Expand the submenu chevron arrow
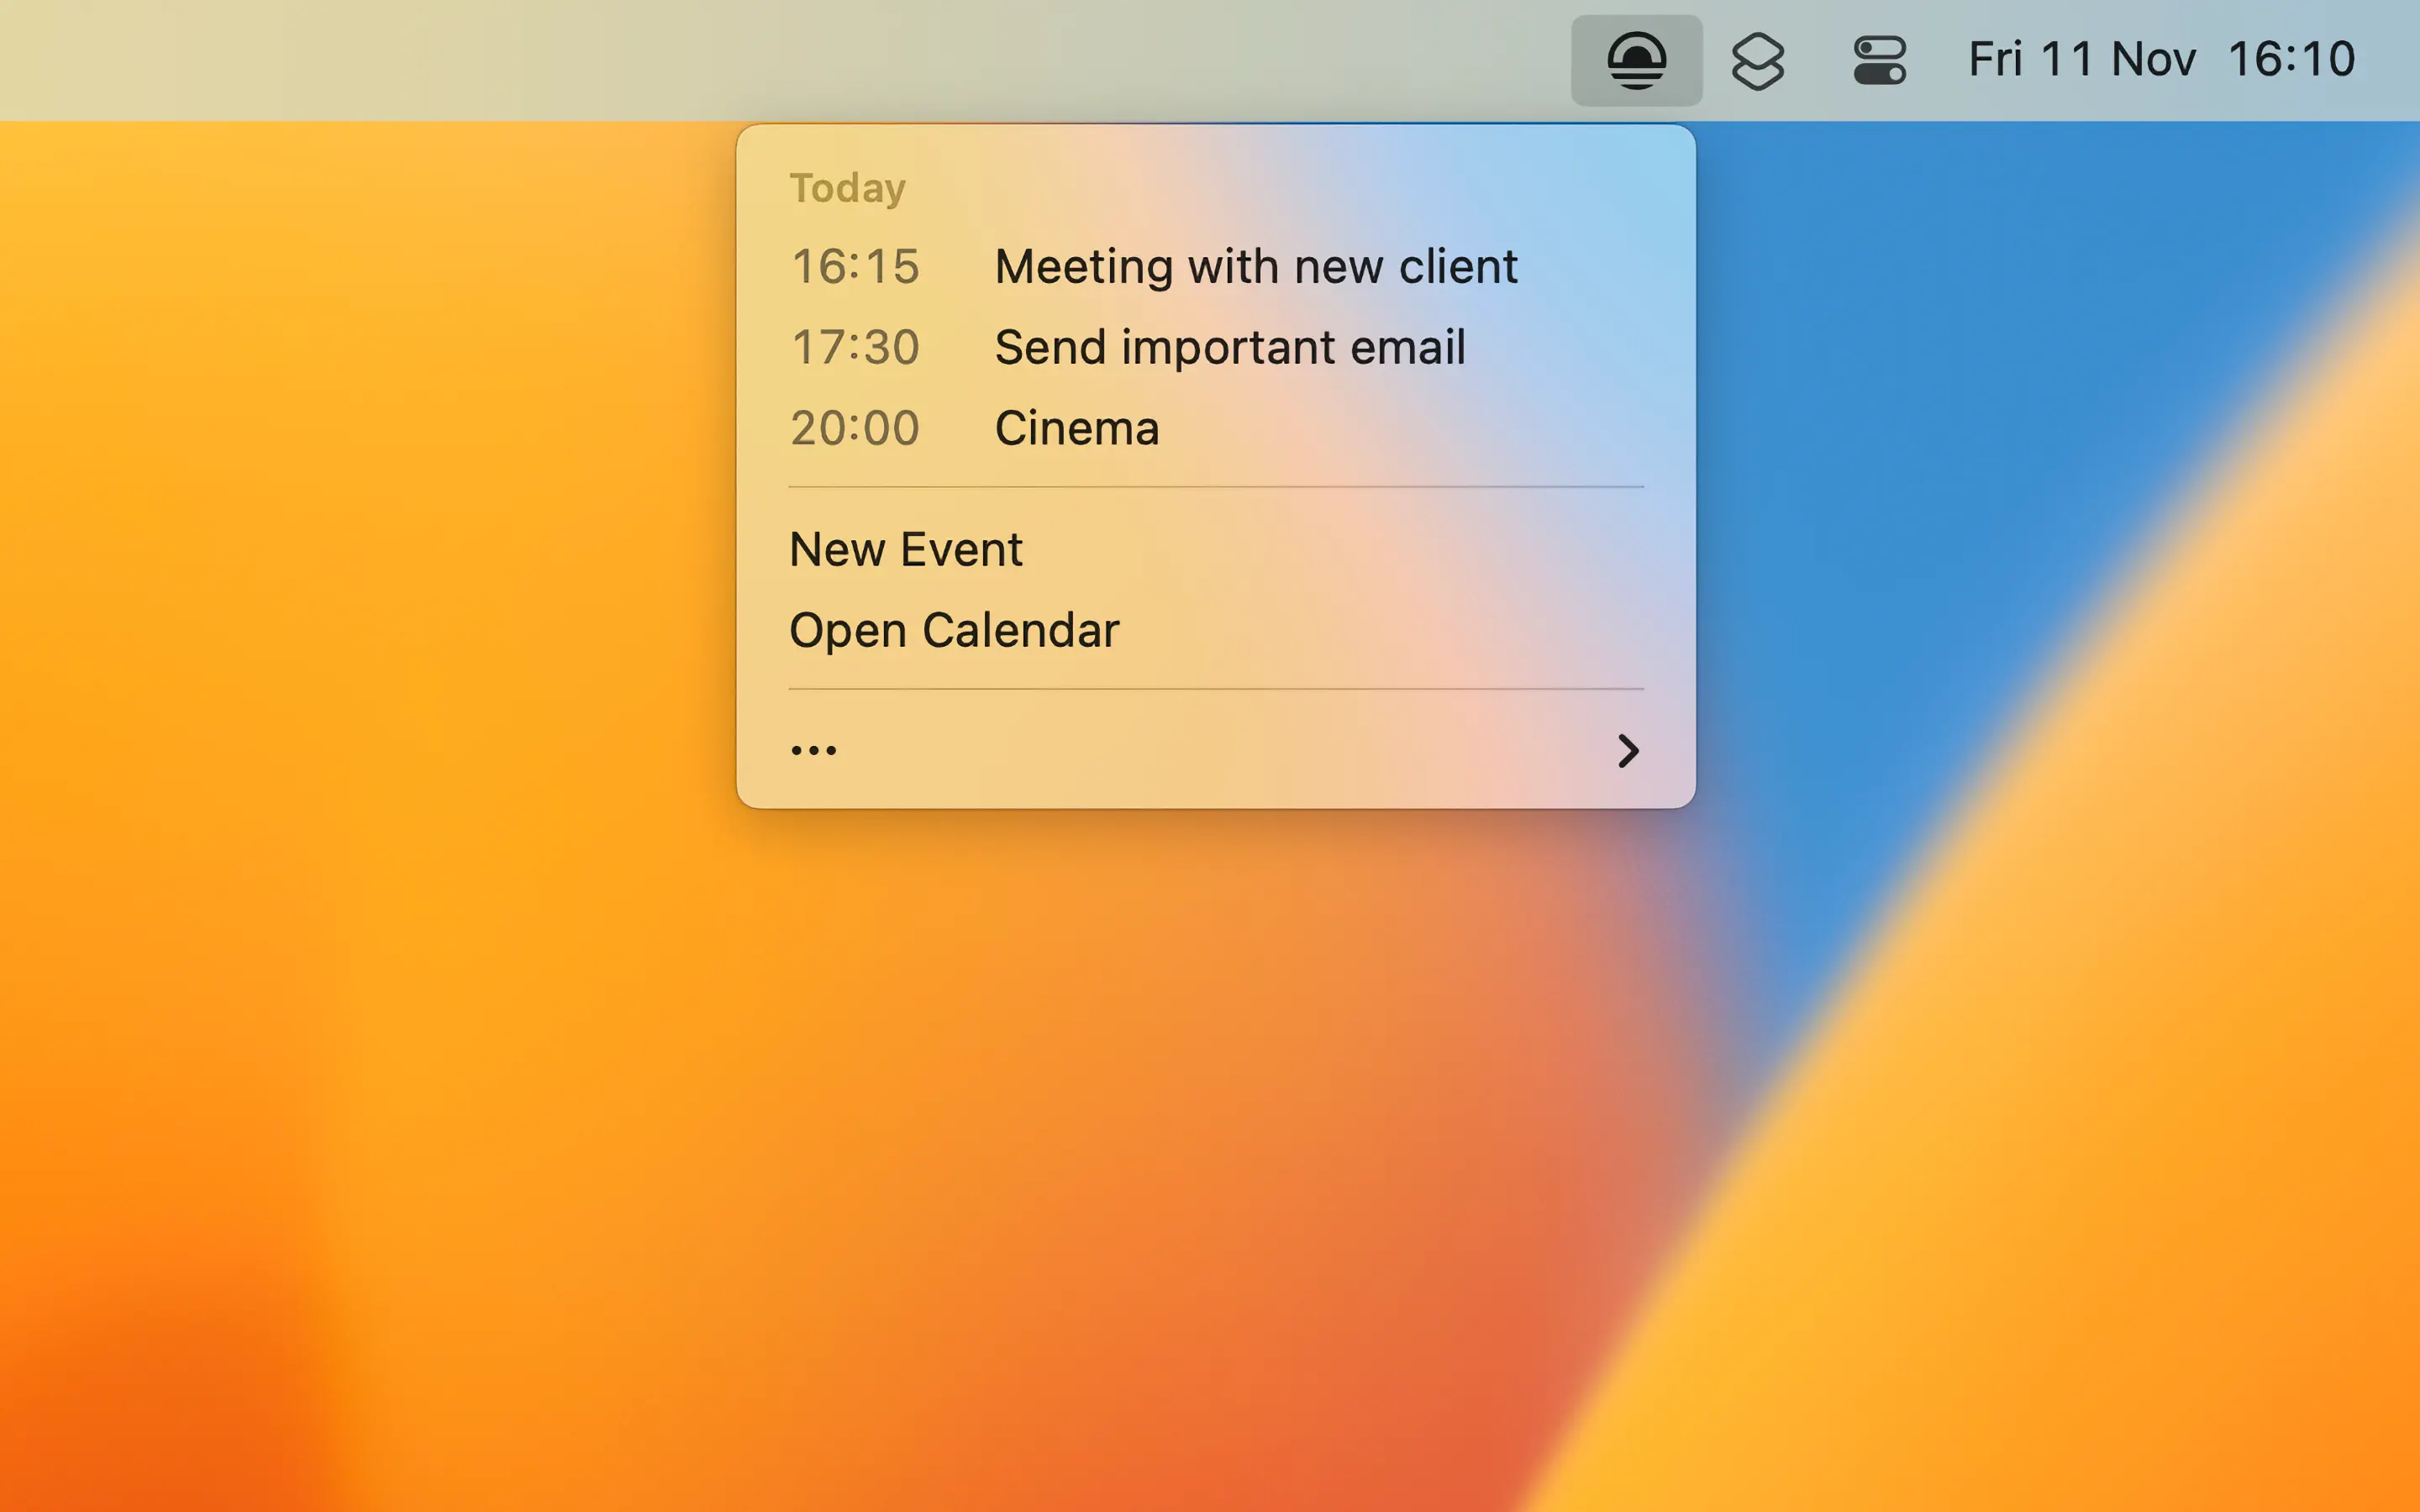 point(1627,750)
